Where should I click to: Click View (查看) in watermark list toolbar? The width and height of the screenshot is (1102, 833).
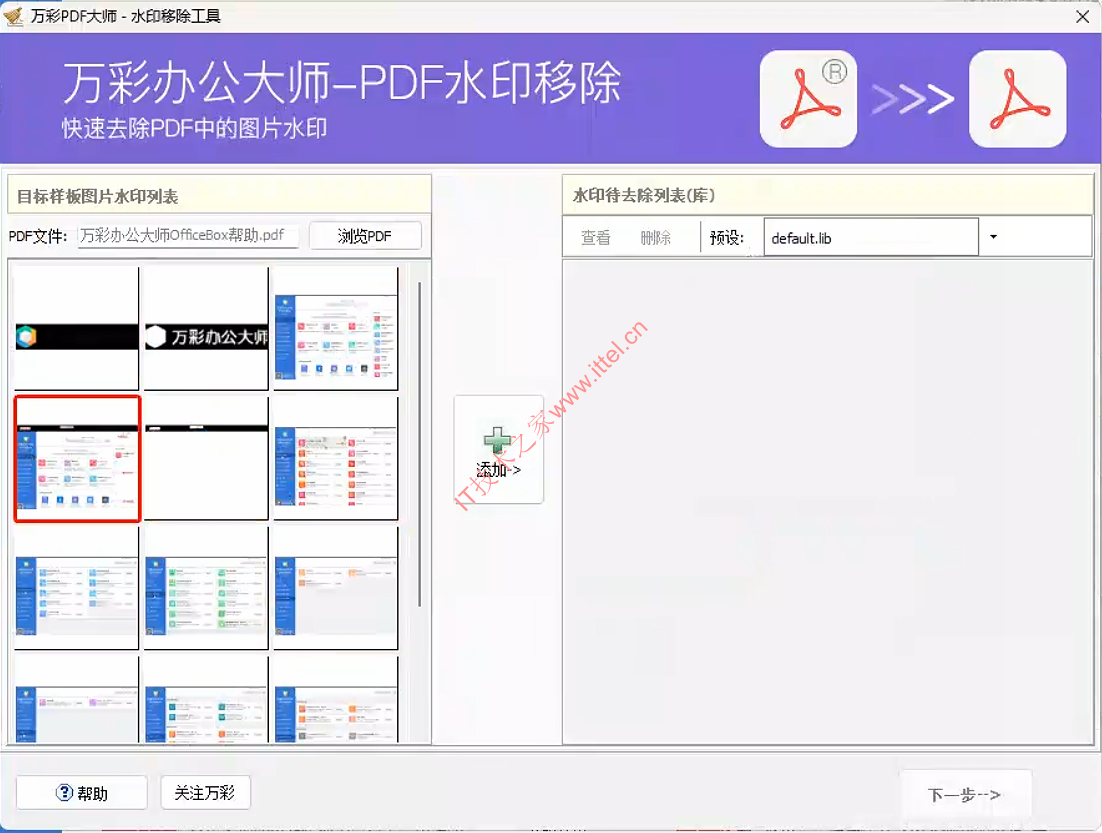(x=596, y=238)
